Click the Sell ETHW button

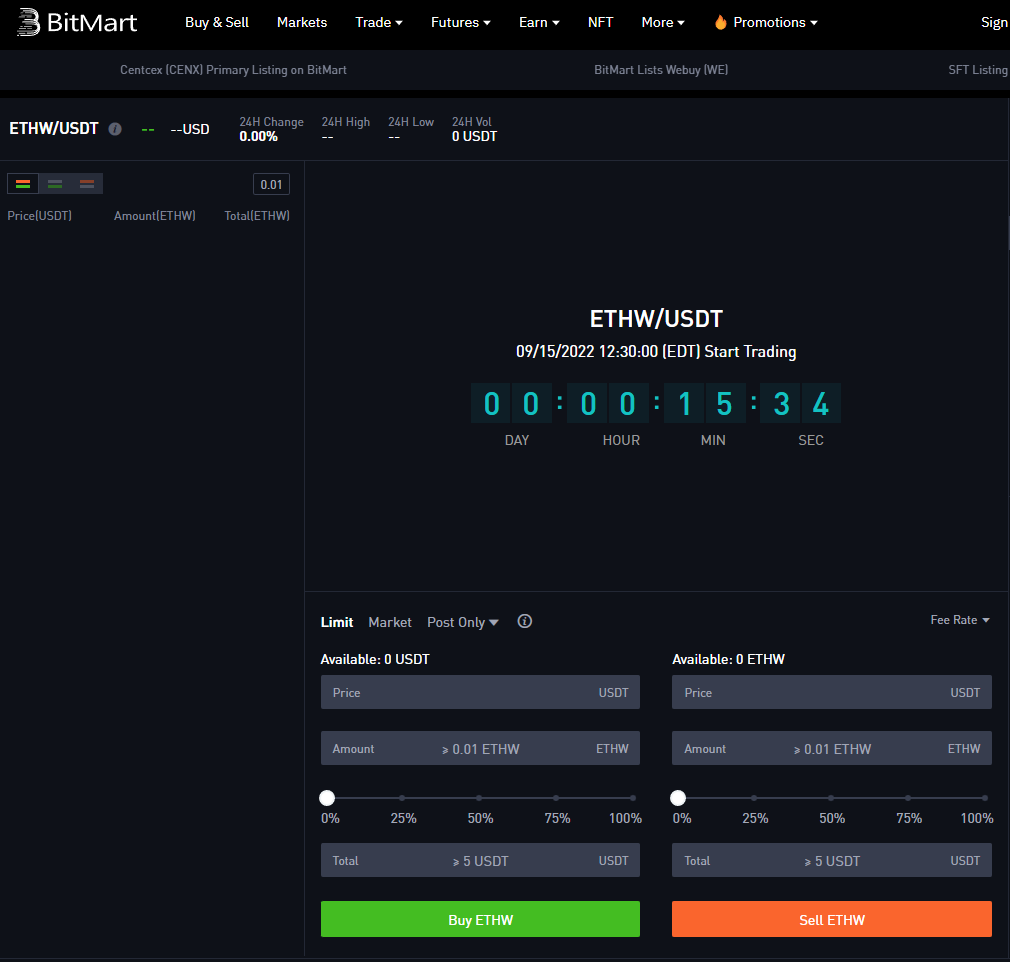[x=832, y=919]
